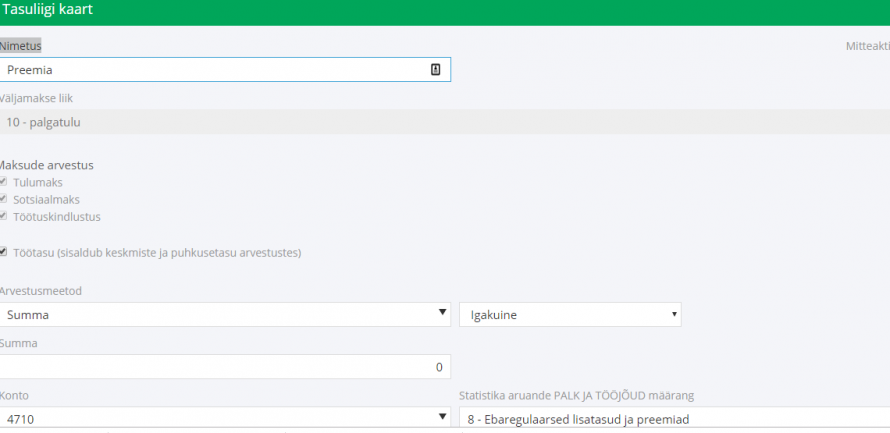Toggle the Sotsiaalmaks checkbox
This screenshot has height=433, width=890.
[x=4, y=199]
